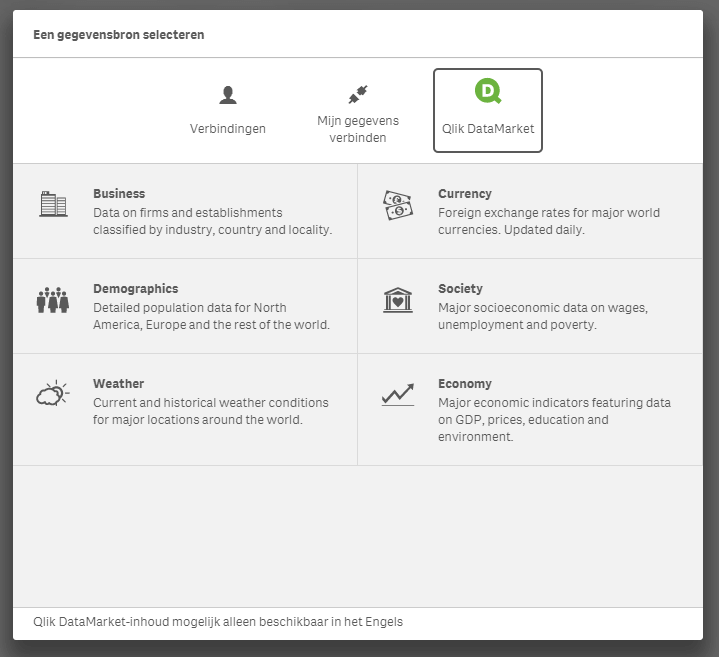Click the footer note about DataMarket-inhoud in Engels
The width and height of the screenshot is (719, 657).
(218, 622)
